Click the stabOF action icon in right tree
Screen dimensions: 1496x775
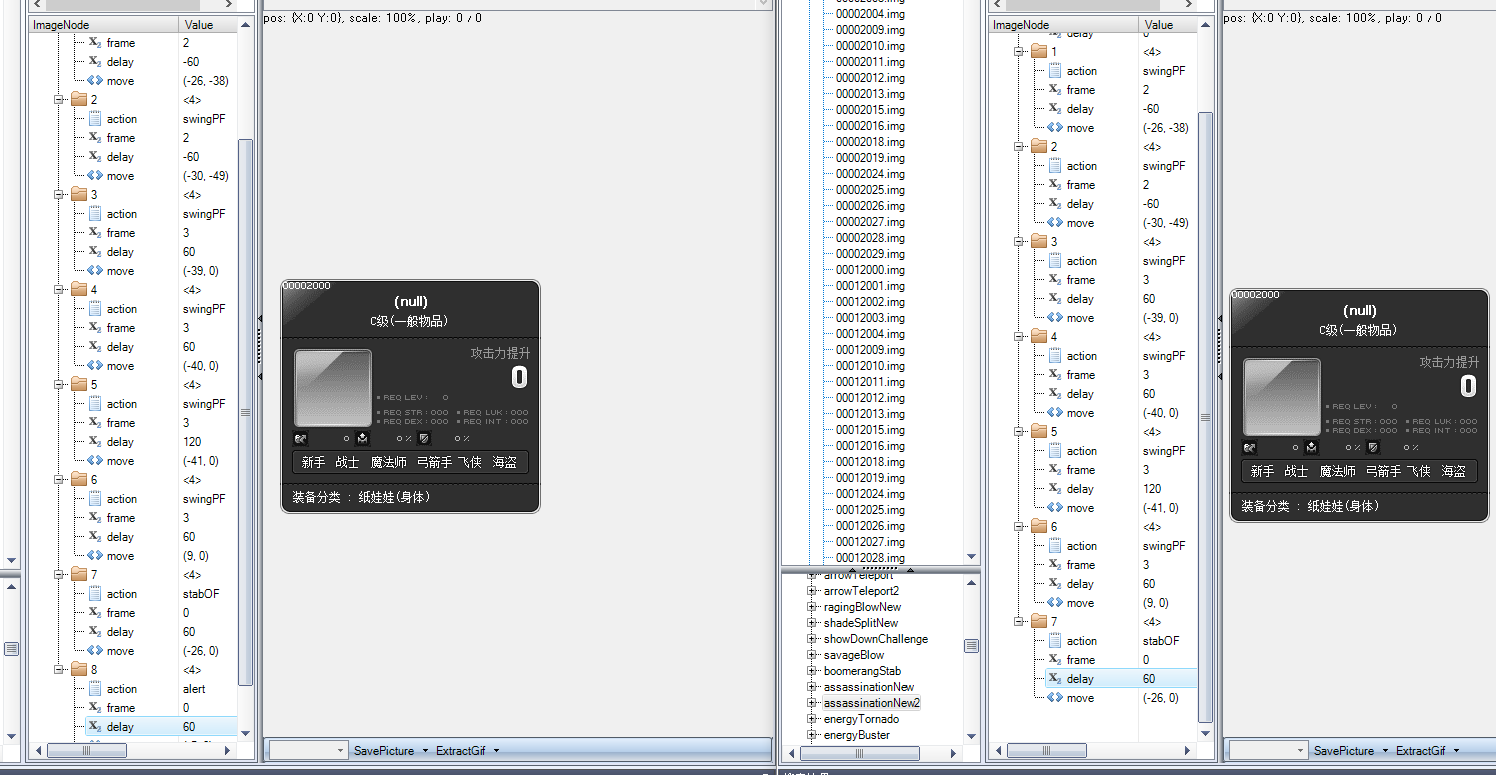(x=1055, y=641)
